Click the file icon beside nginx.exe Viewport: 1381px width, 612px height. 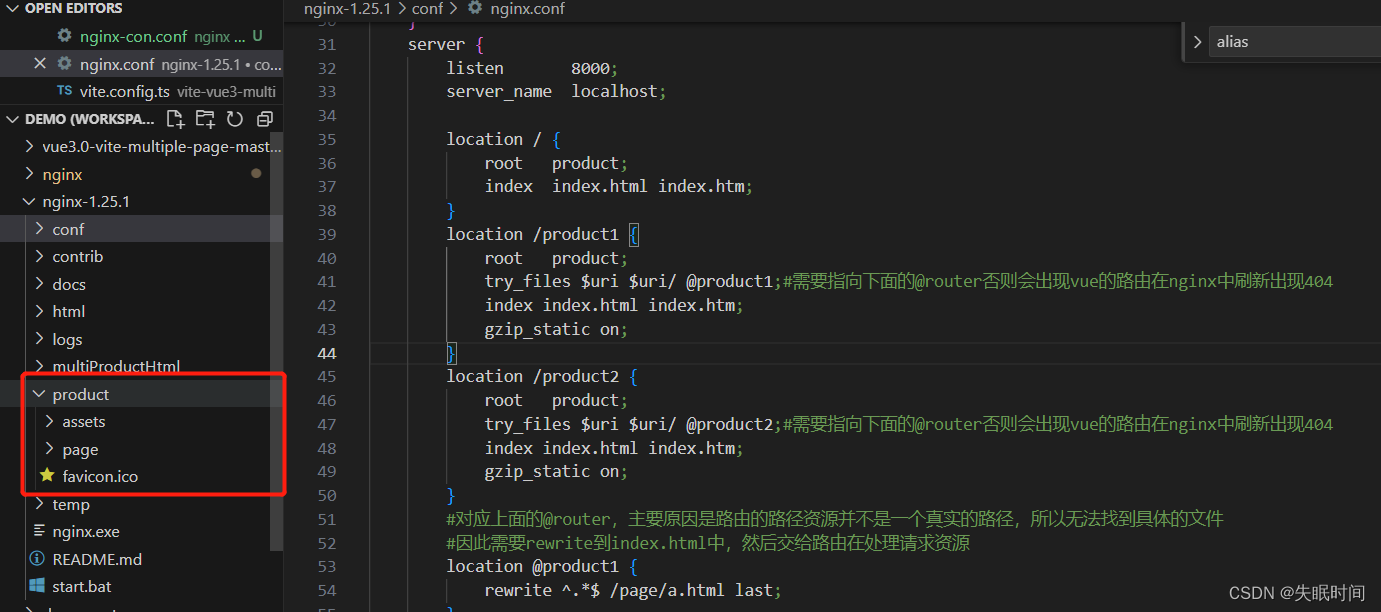coord(40,531)
